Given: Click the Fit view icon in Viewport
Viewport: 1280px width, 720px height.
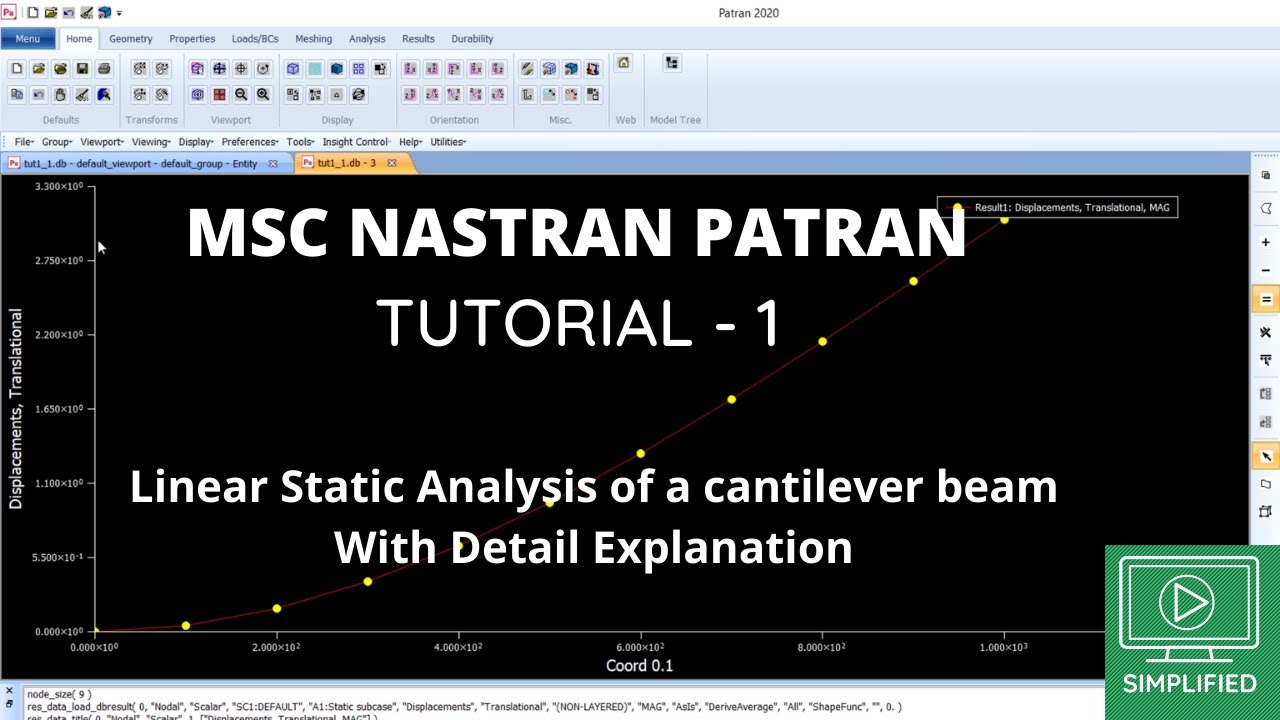Looking at the screenshot, I should coord(219,69).
